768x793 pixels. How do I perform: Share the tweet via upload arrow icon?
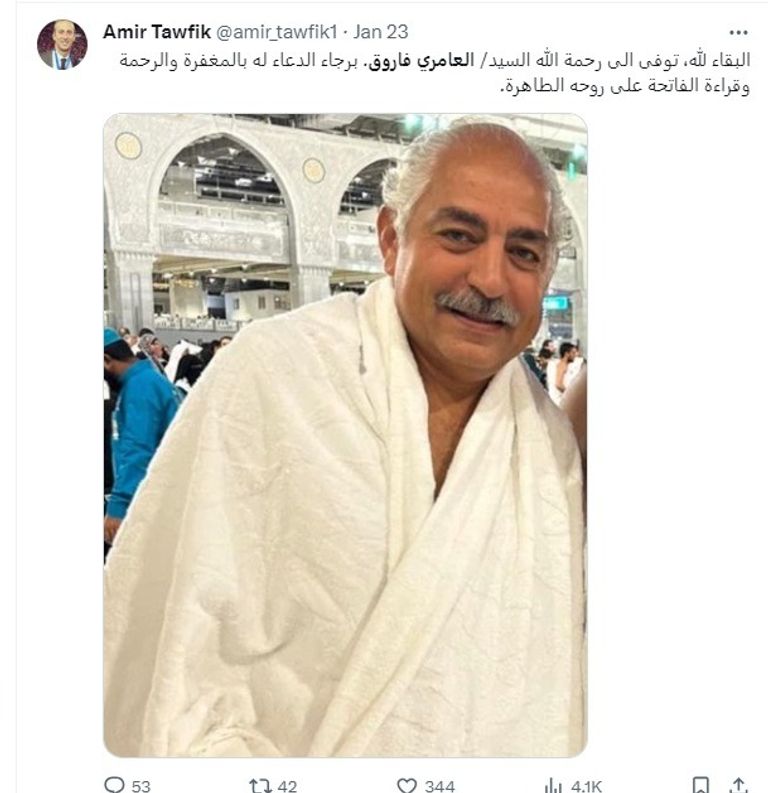point(739,785)
